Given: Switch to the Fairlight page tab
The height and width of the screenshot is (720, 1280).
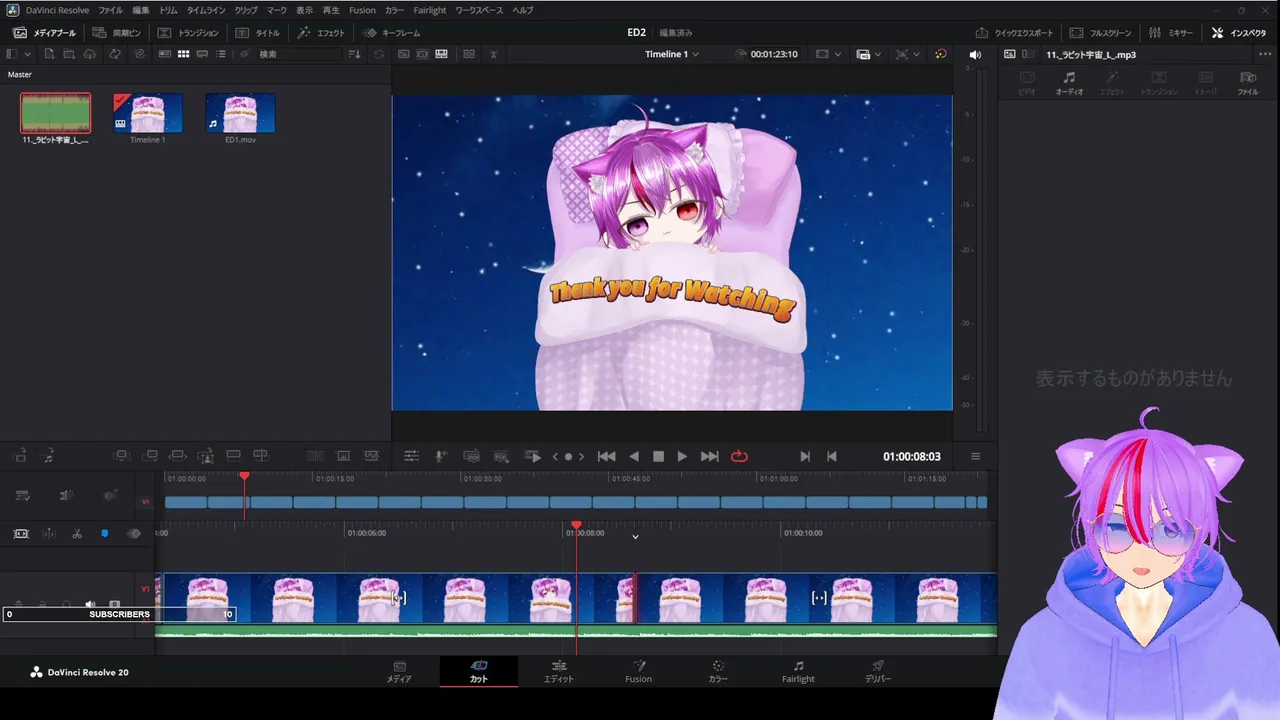Looking at the screenshot, I should (x=798, y=671).
